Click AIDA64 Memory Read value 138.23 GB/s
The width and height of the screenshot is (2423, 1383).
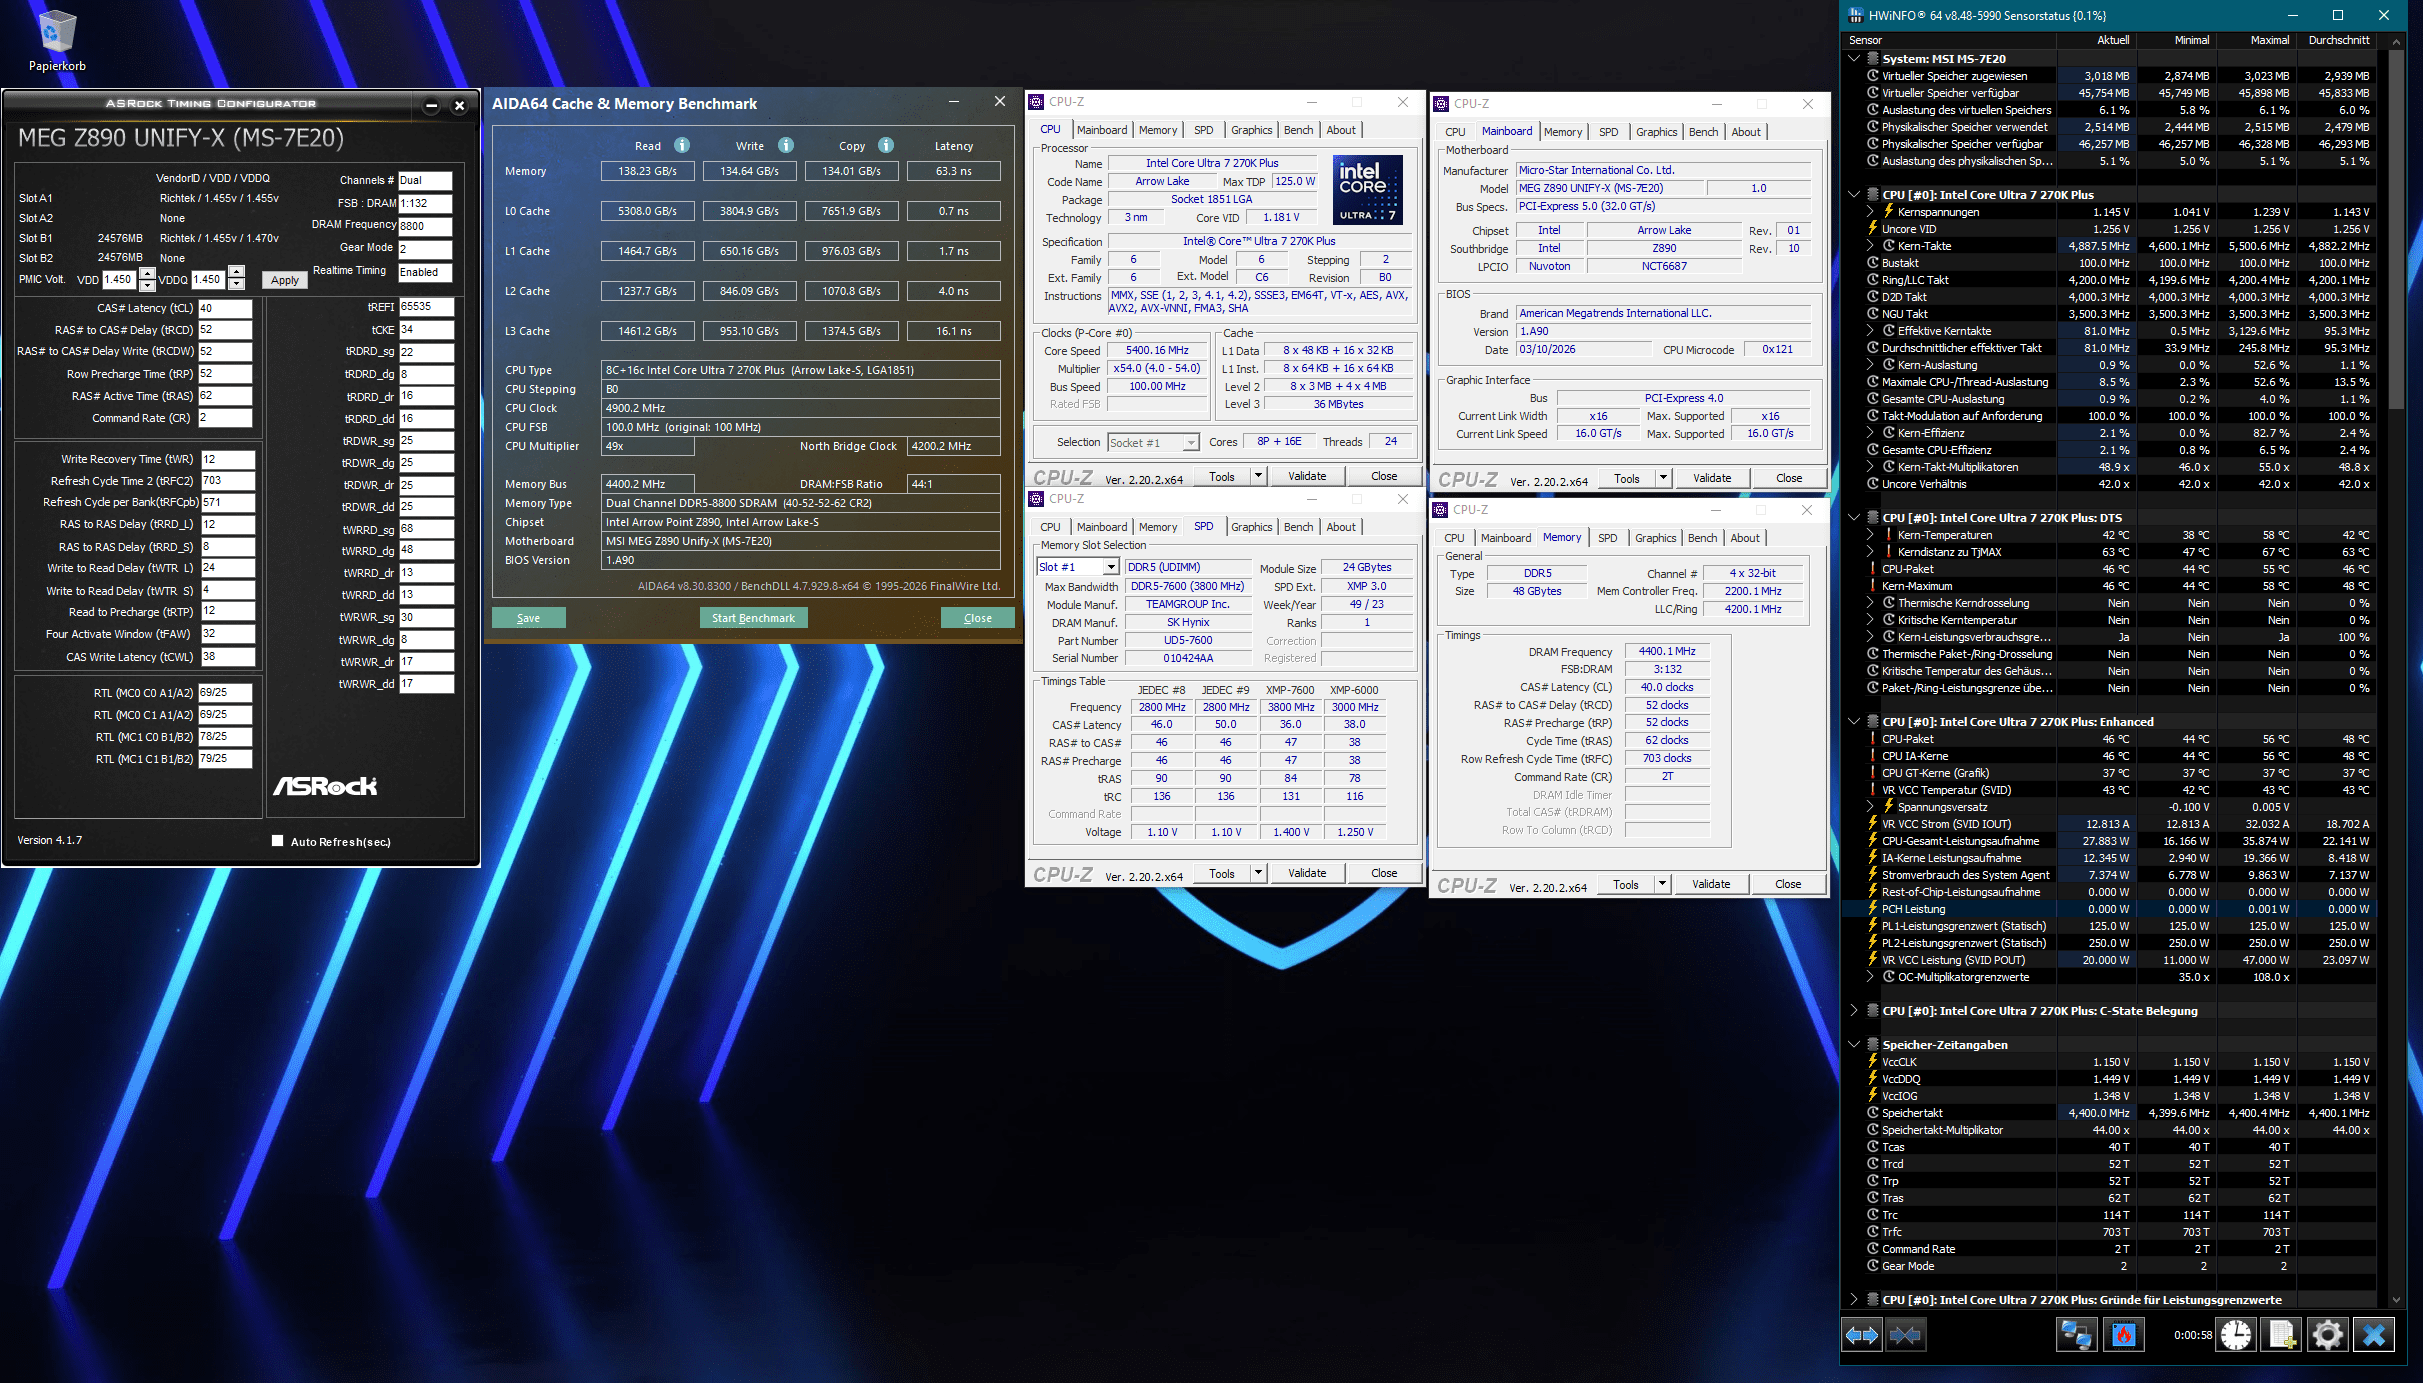[647, 171]
